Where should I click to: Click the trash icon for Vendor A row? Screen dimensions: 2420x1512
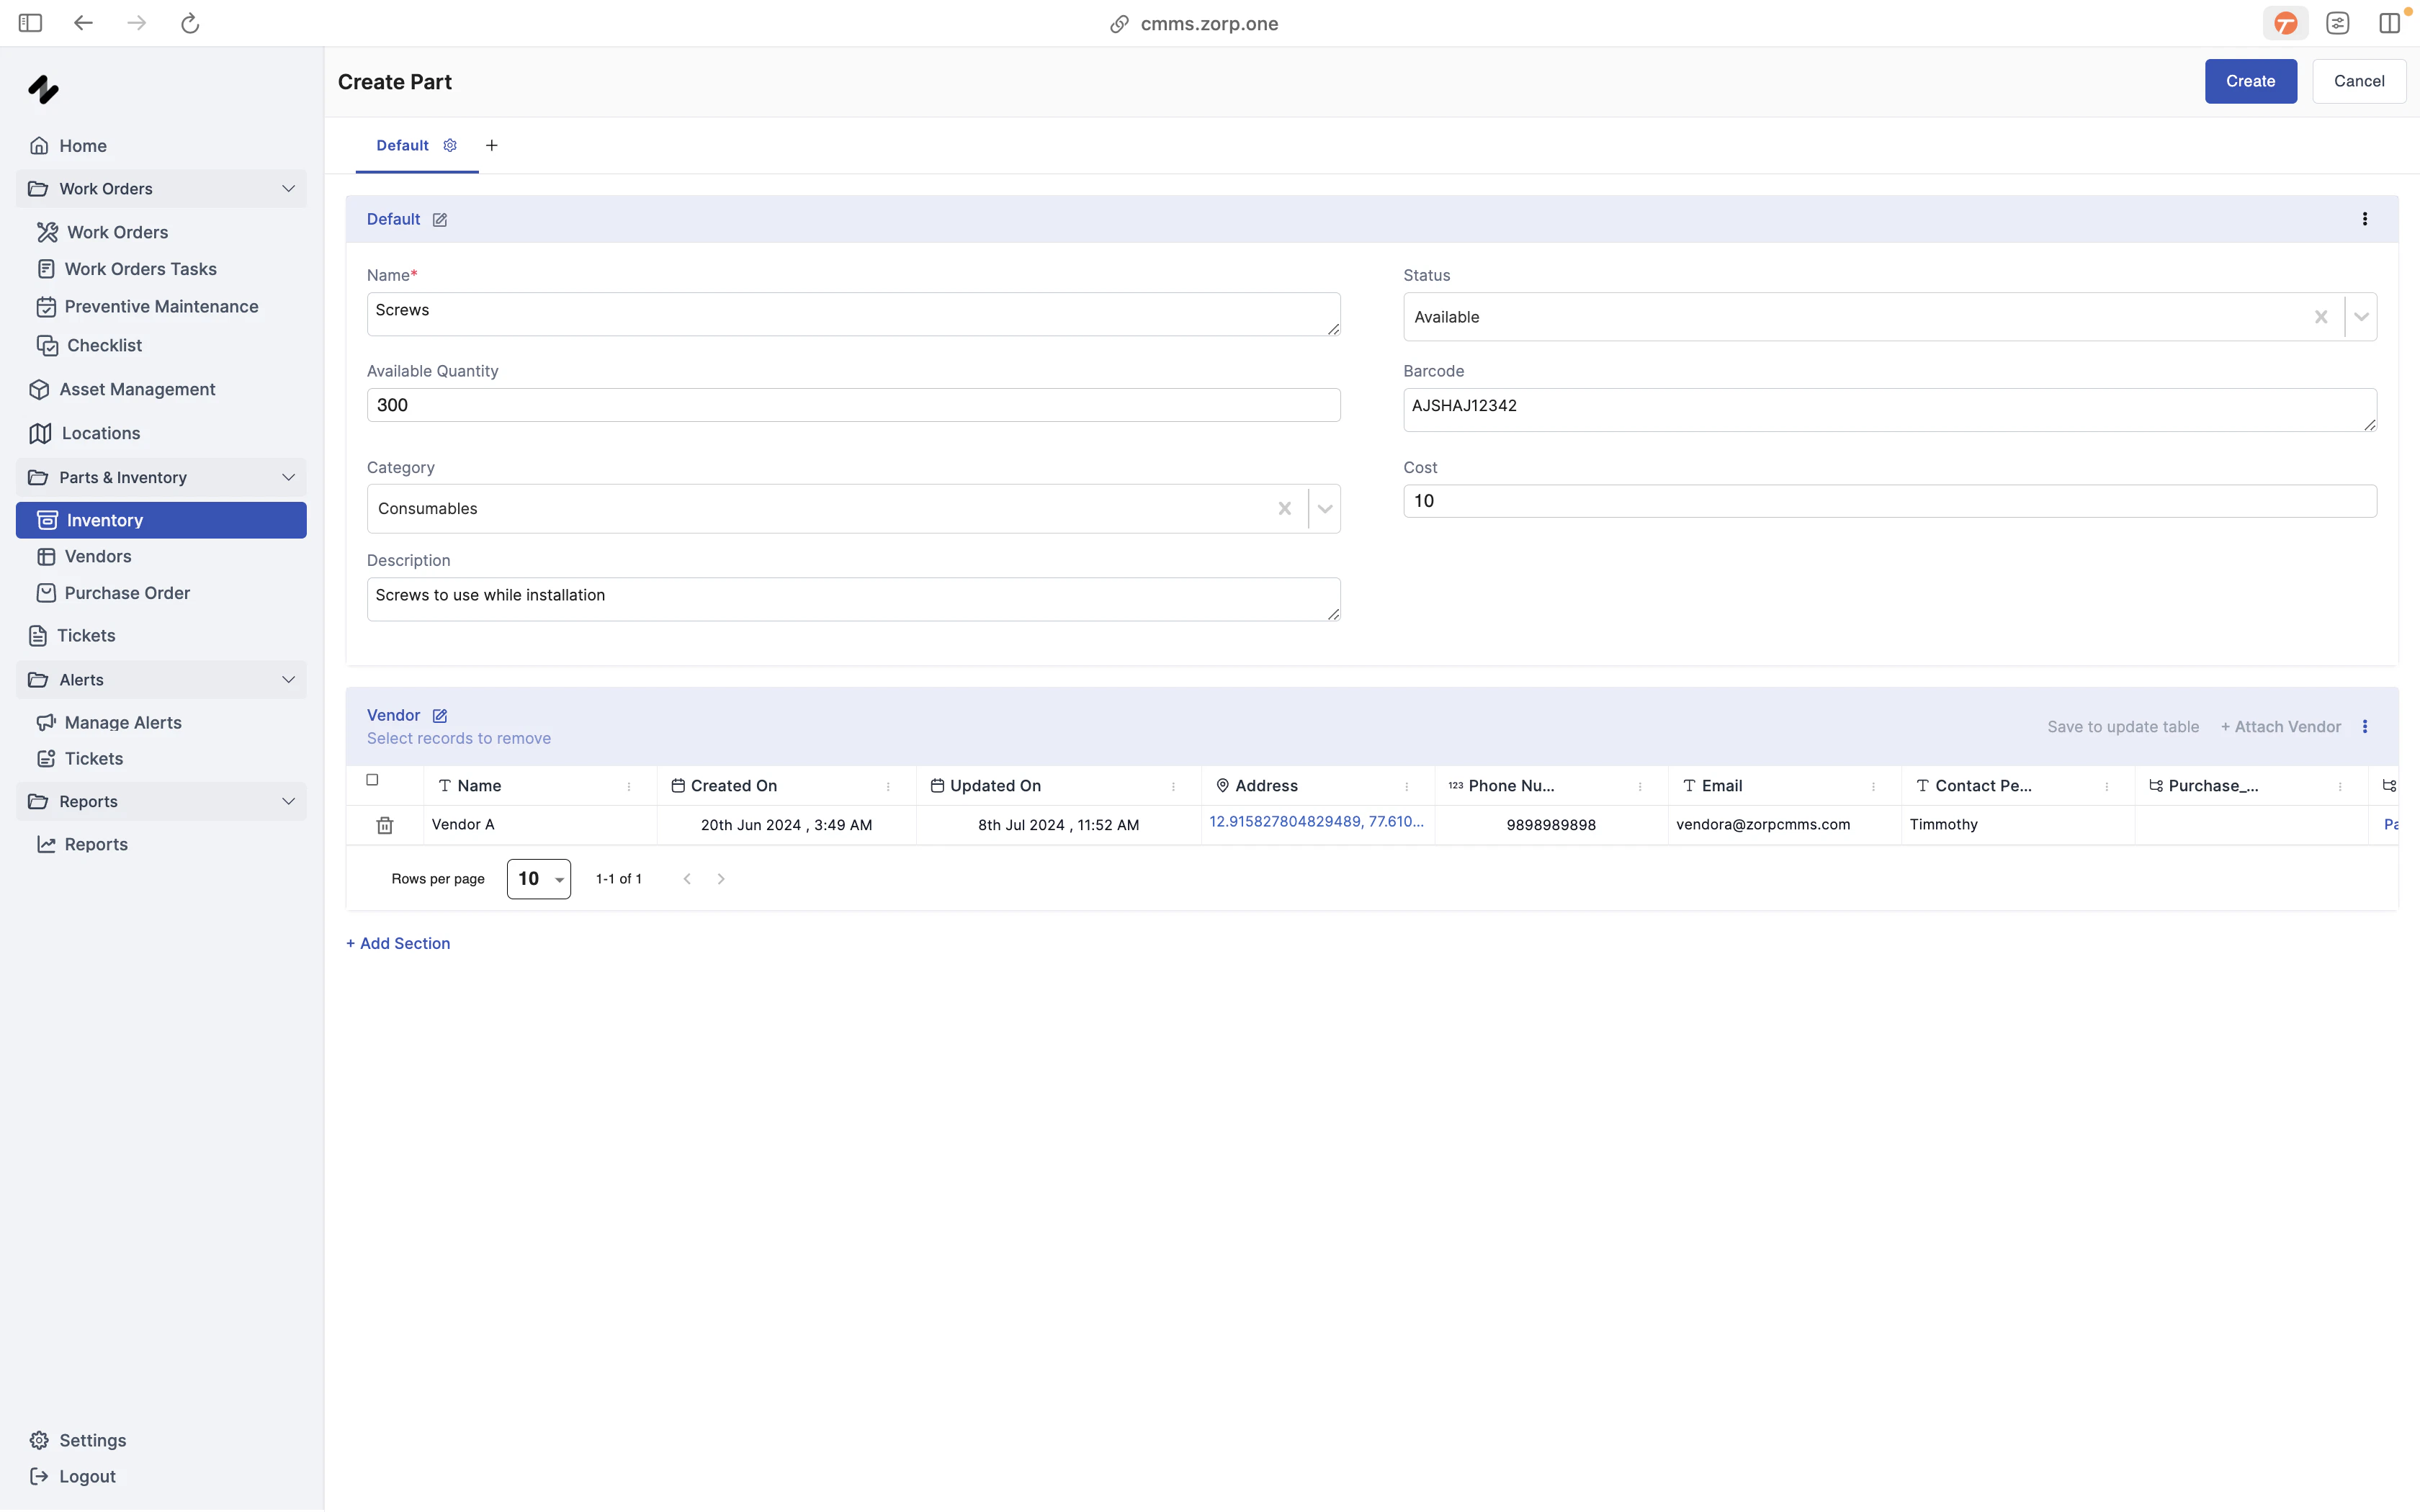(x=384, y=825)
